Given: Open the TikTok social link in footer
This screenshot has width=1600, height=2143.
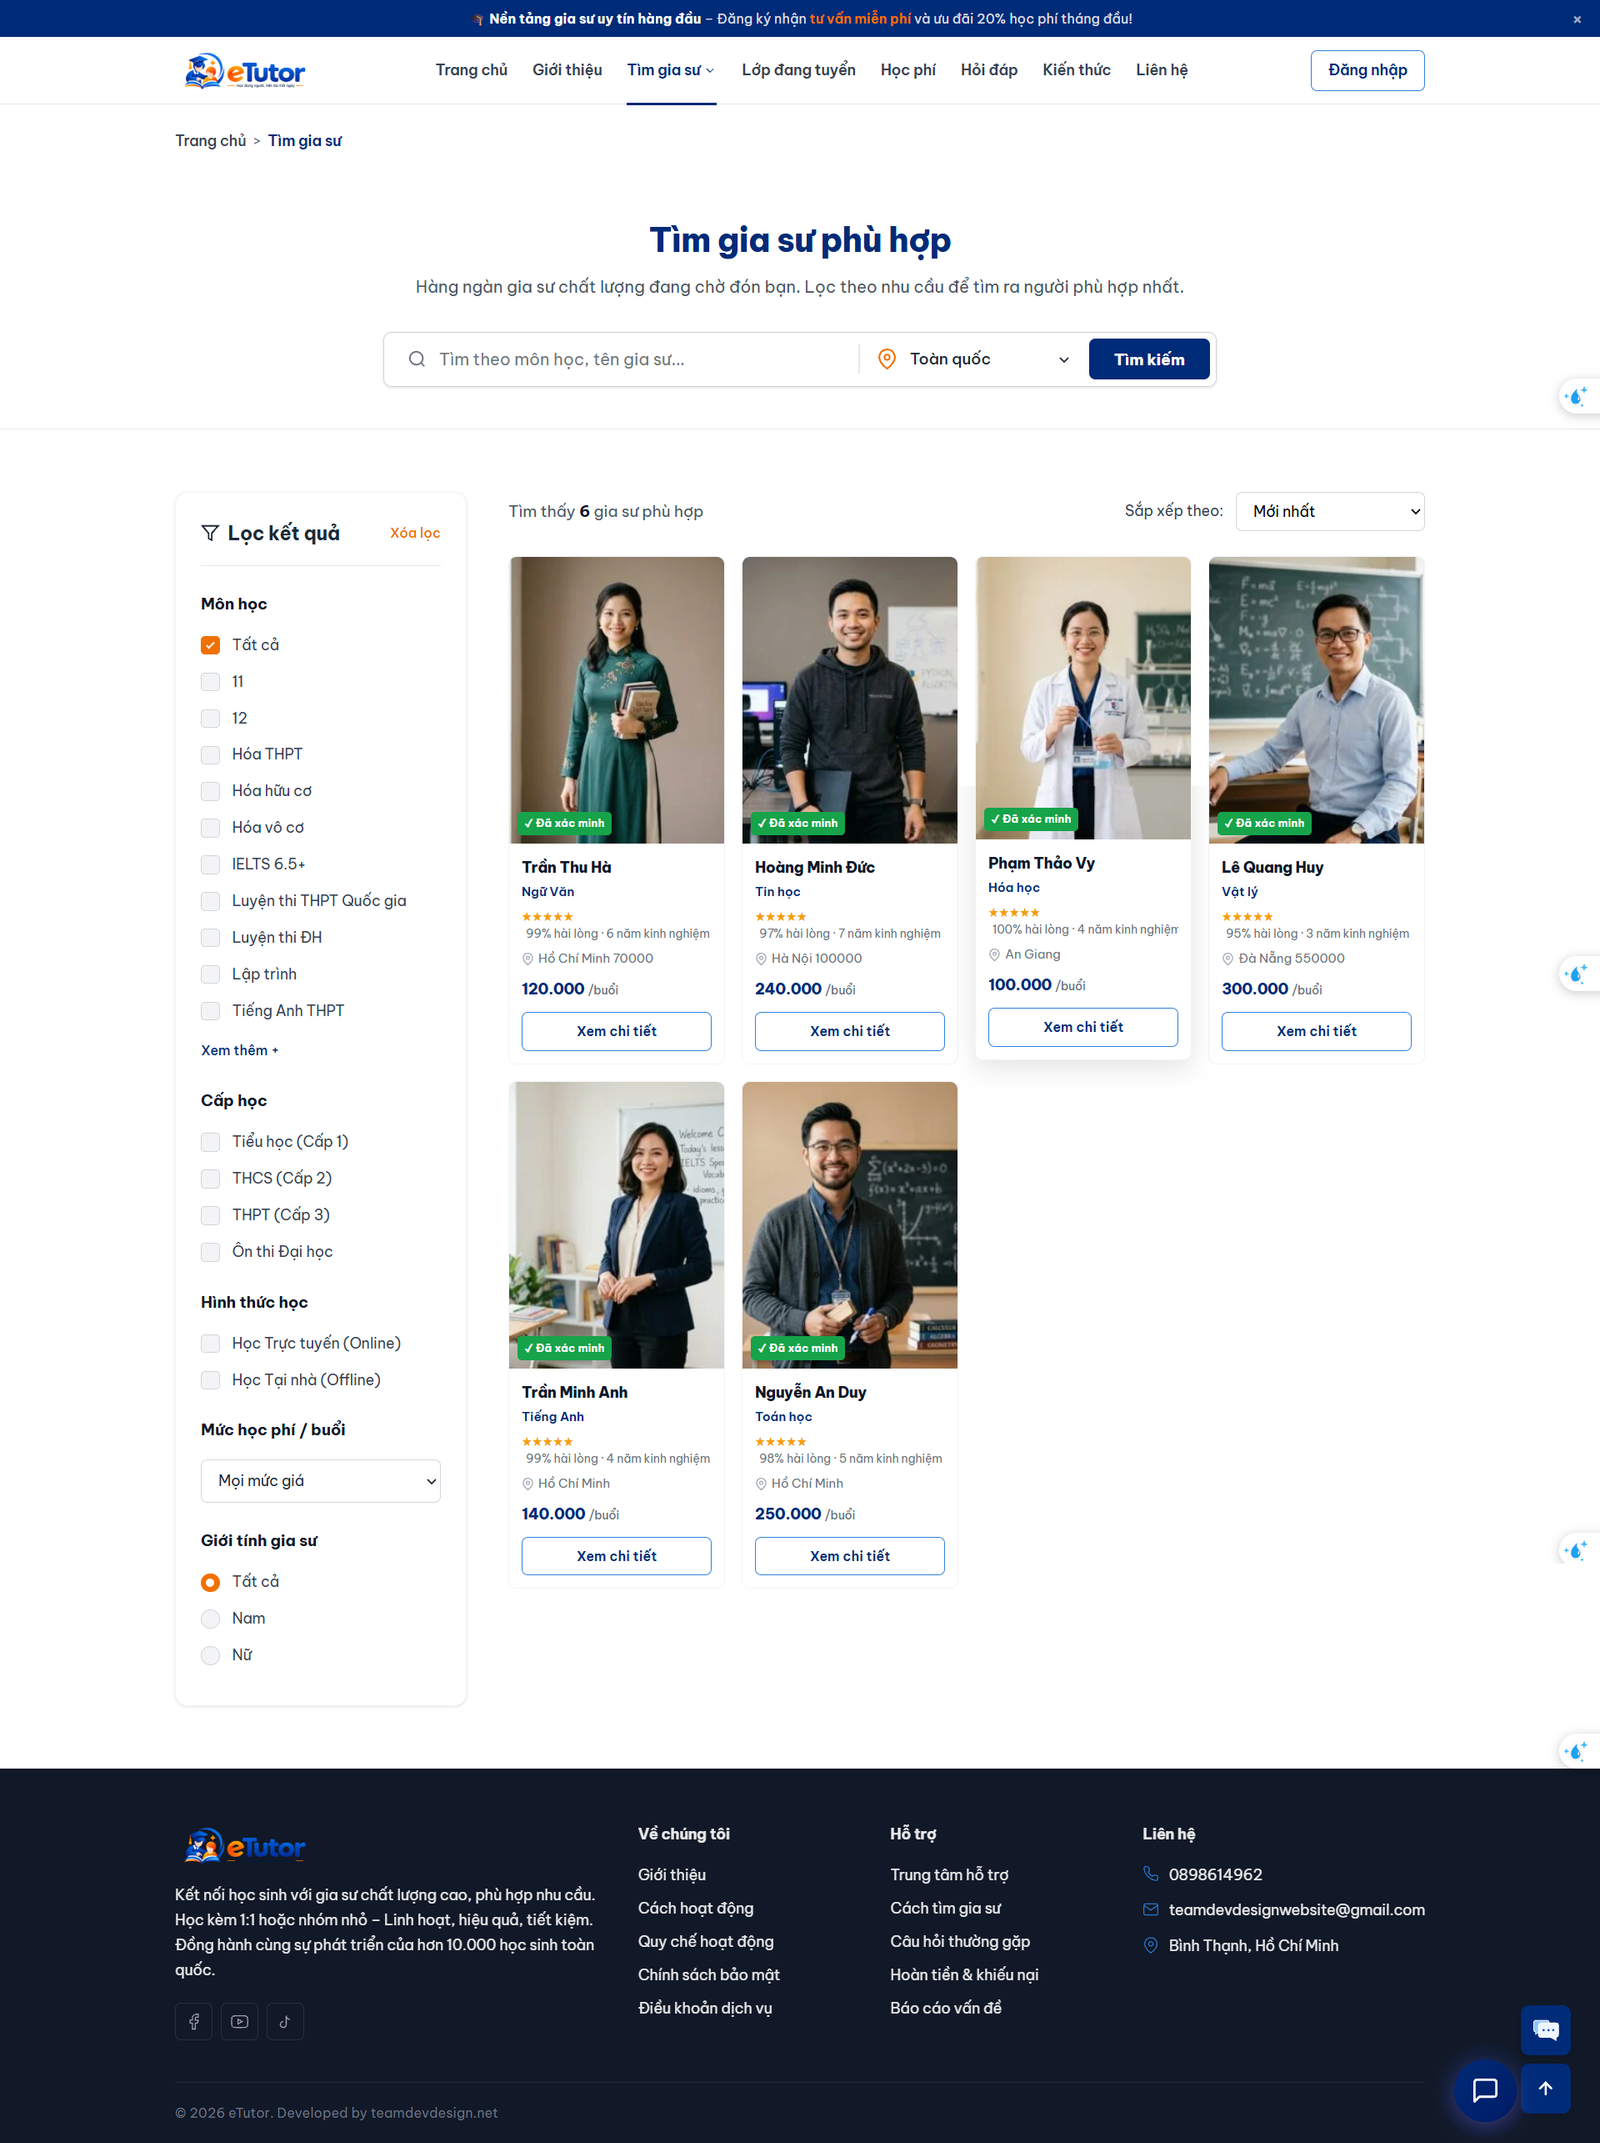Looking at the screenshot, I should click(x=285, y=2021).
